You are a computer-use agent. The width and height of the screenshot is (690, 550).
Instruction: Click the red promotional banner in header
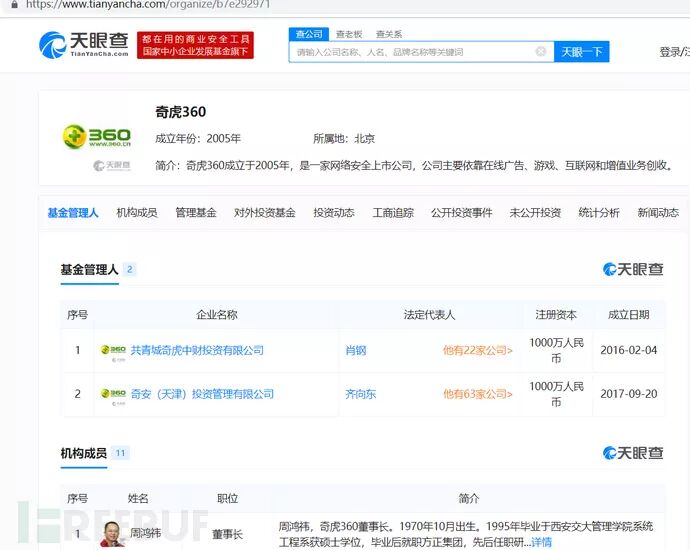pyautogui.click(x=195, y=45)
